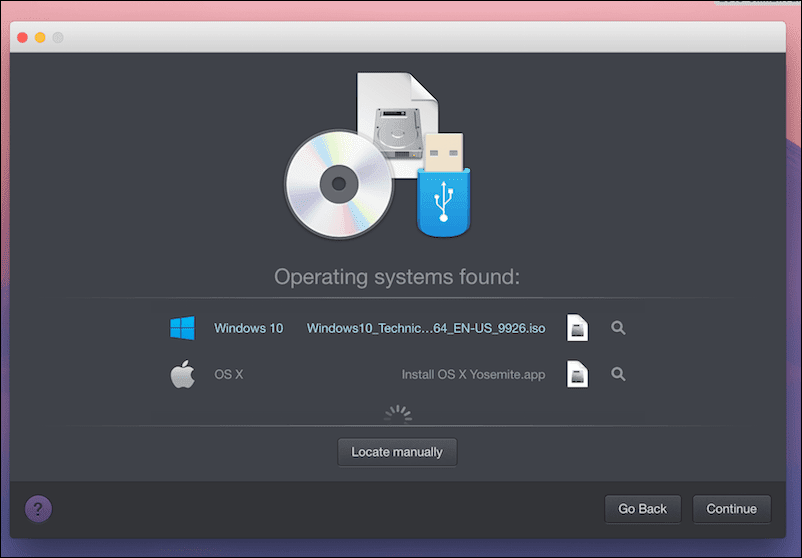This screenshot has width=802, height=558.
Task: Continue with the selected operating system
Action: tap(731, 509)
